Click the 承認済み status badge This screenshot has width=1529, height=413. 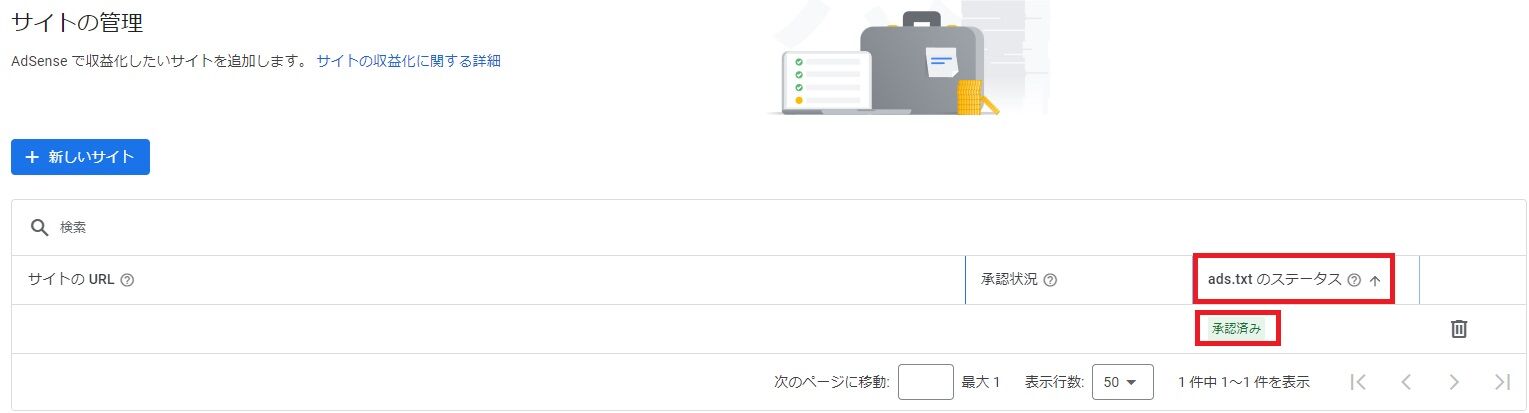click(x=1237, y=328)
